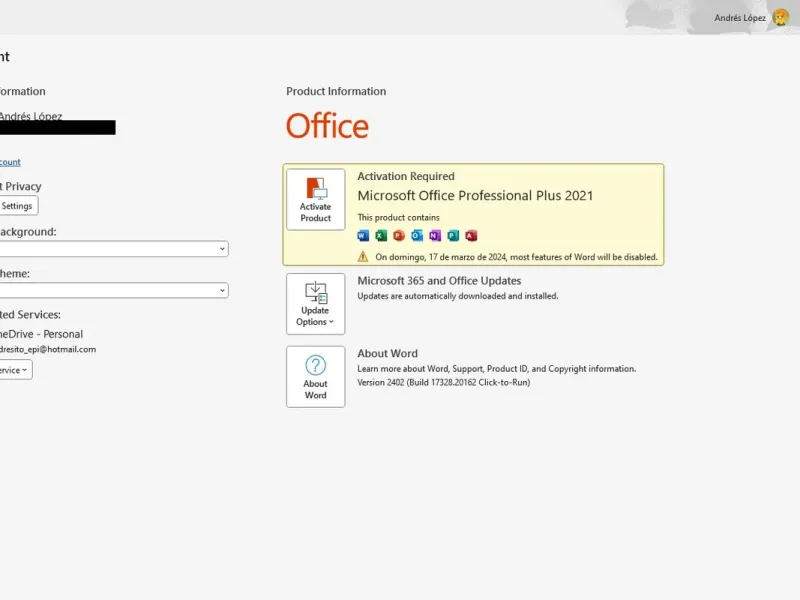This screenshot has height=600, width=800.
Task: Click the OneDrive - Personal entry
Action: pyautogui.click(x=41, y=334)
